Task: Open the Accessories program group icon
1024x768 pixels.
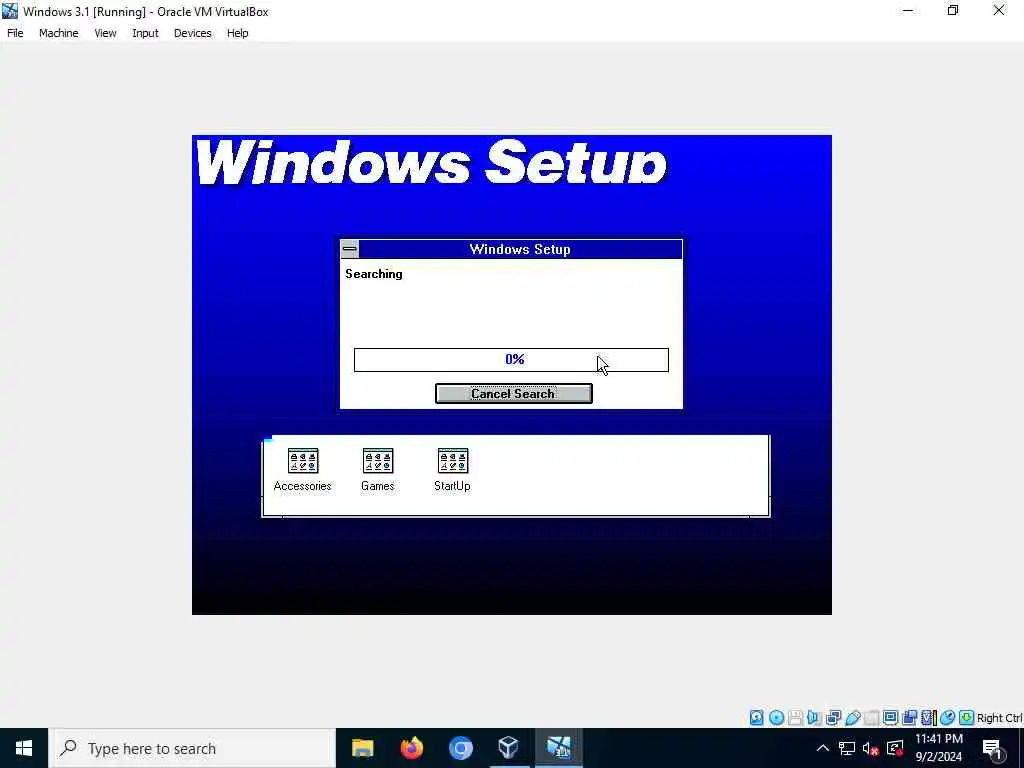Action: pos(302,470)
